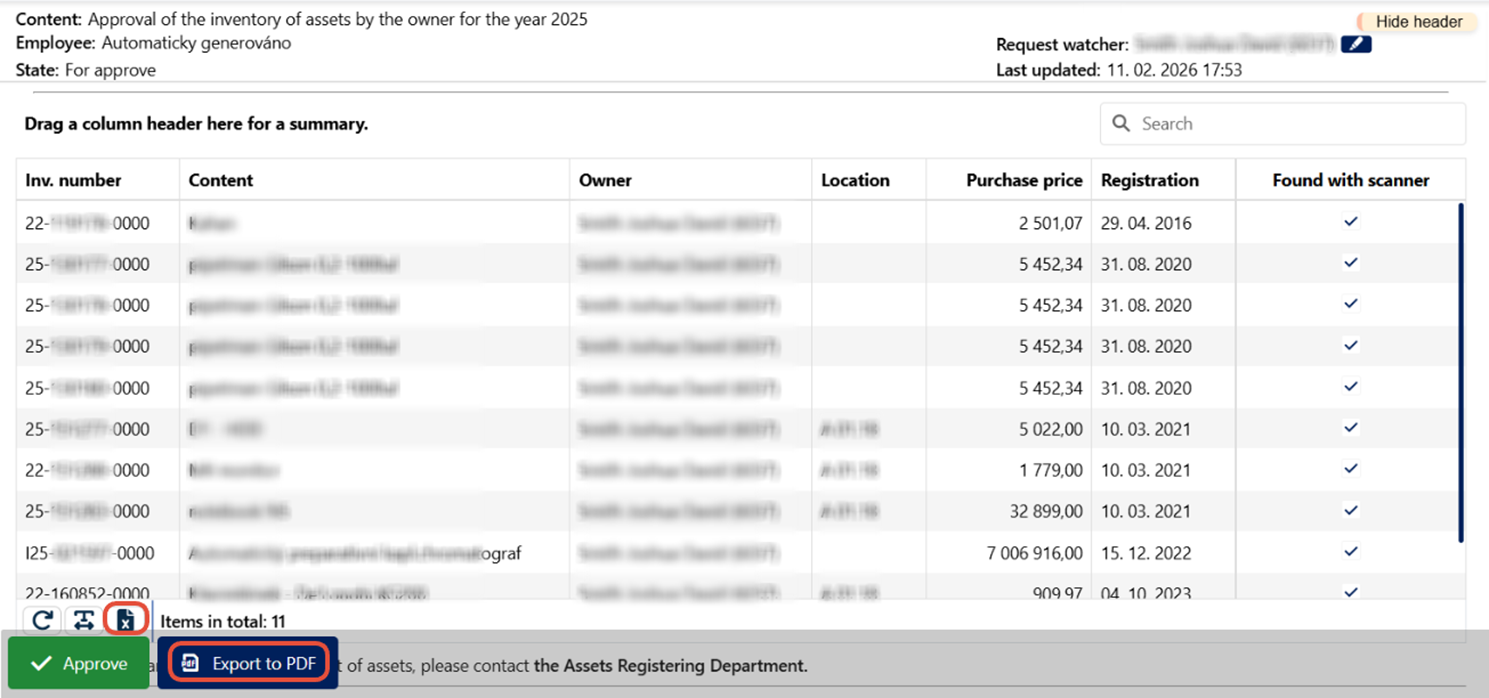
Task: Click Export to PDF button
Action: click(247, 664)
